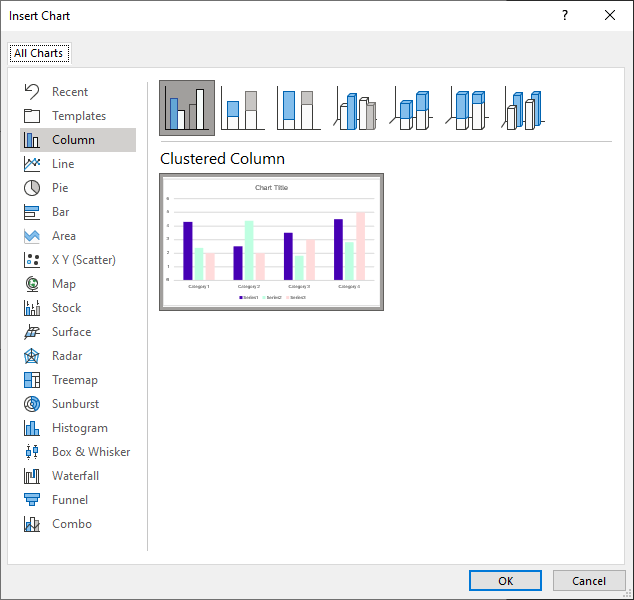Choose the Area category label
Viewport: 634px width, 600px height.
click(63, 236)
